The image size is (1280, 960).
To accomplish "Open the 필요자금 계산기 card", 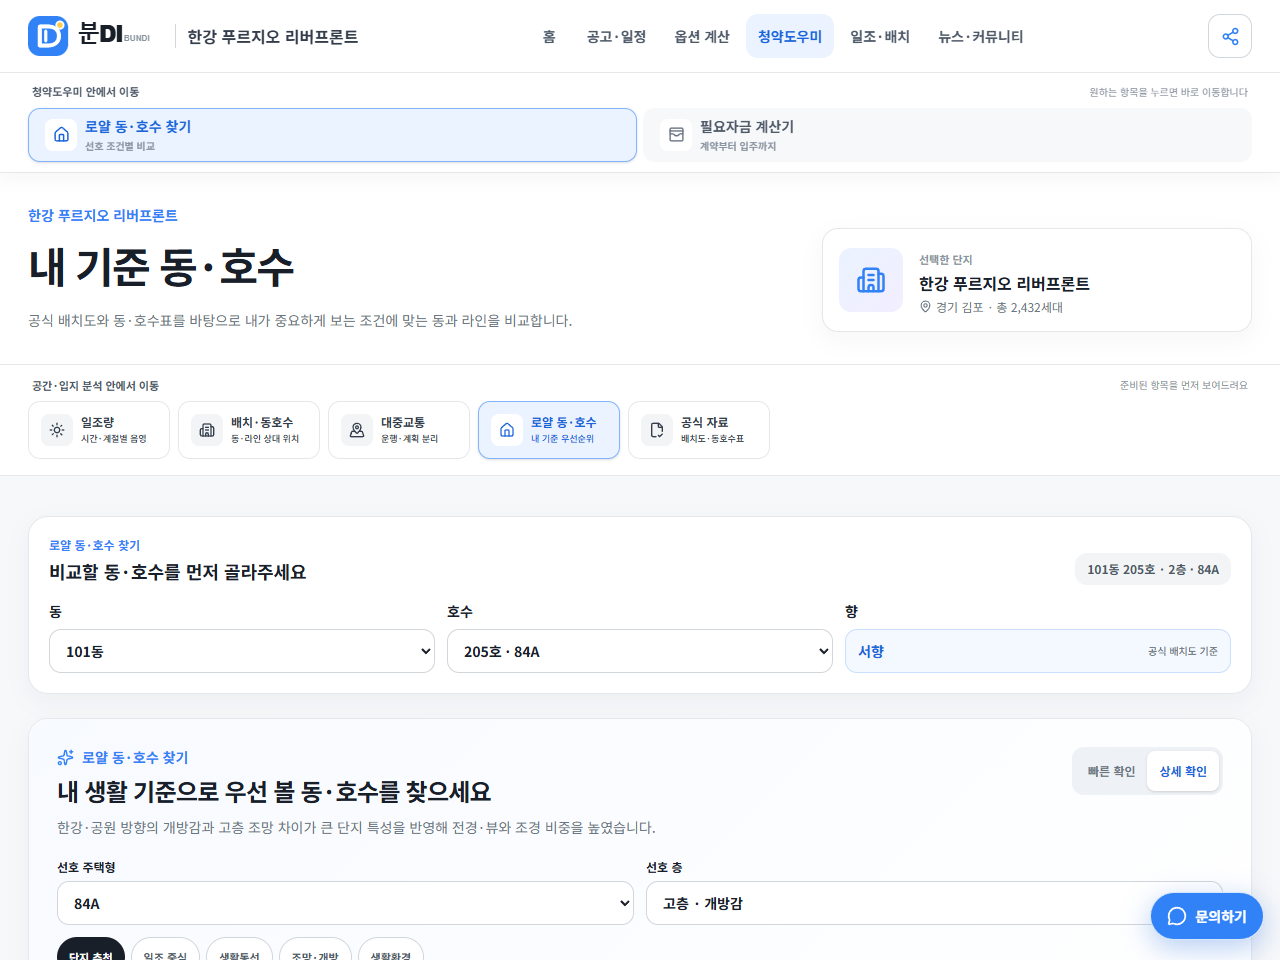I will click(x=947, y=135).
